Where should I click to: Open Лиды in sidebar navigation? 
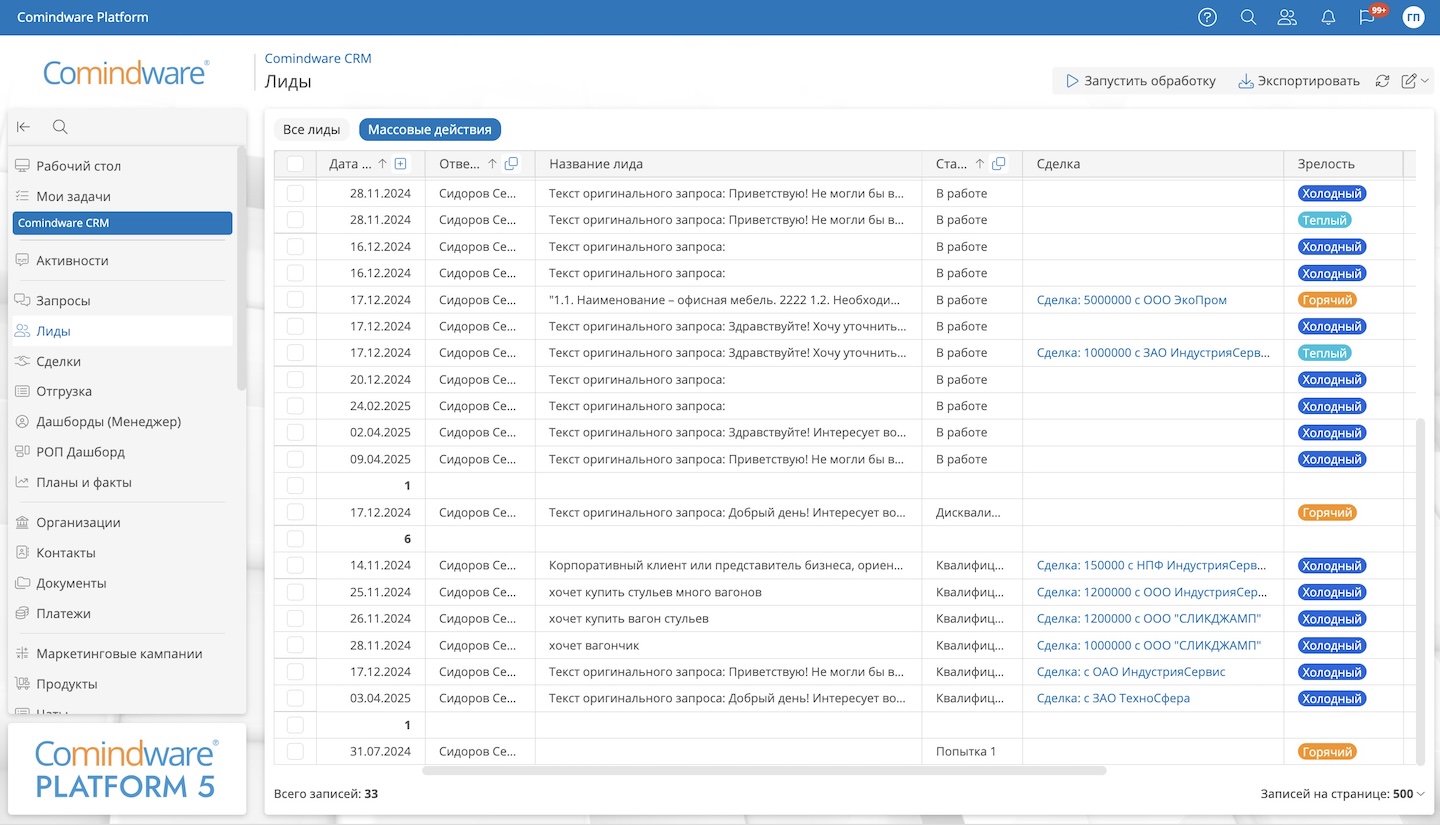tap(120, 331)
